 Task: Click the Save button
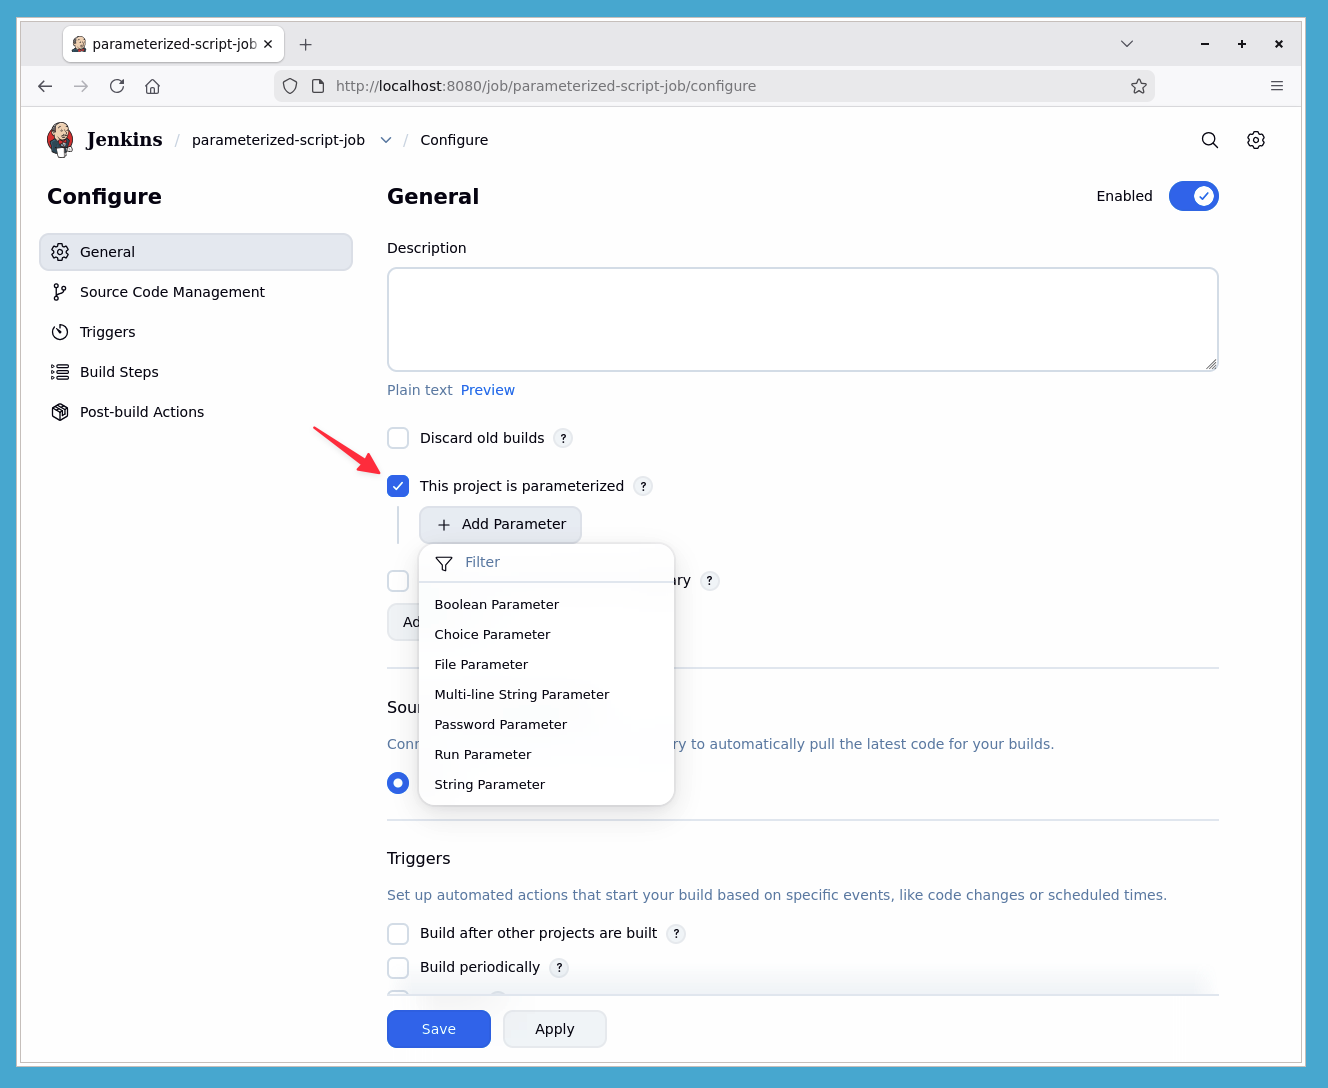[x=438, y=1029]
